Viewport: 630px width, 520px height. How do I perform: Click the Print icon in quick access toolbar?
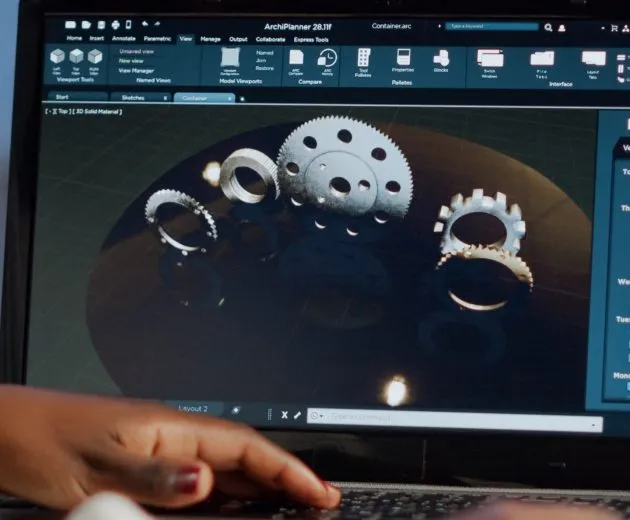click(x=115, y=25)
